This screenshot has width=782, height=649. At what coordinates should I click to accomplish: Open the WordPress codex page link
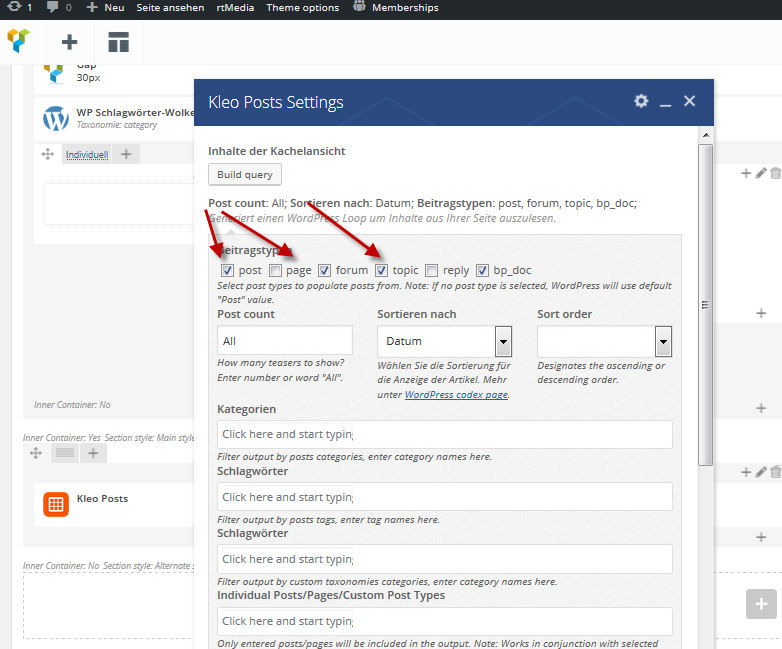point(456,395)
